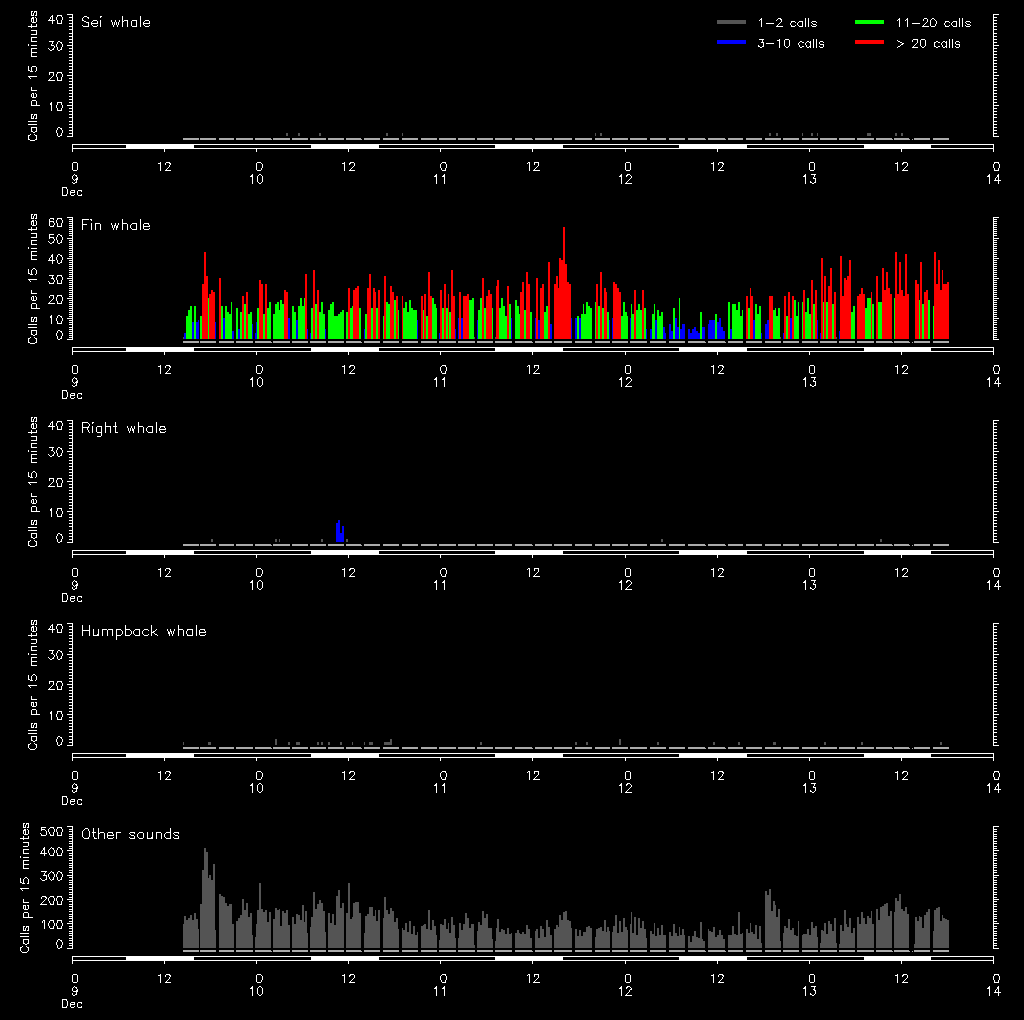
Task: Click the blue 3-10 calls legend swatch
Action: [731, 43]
